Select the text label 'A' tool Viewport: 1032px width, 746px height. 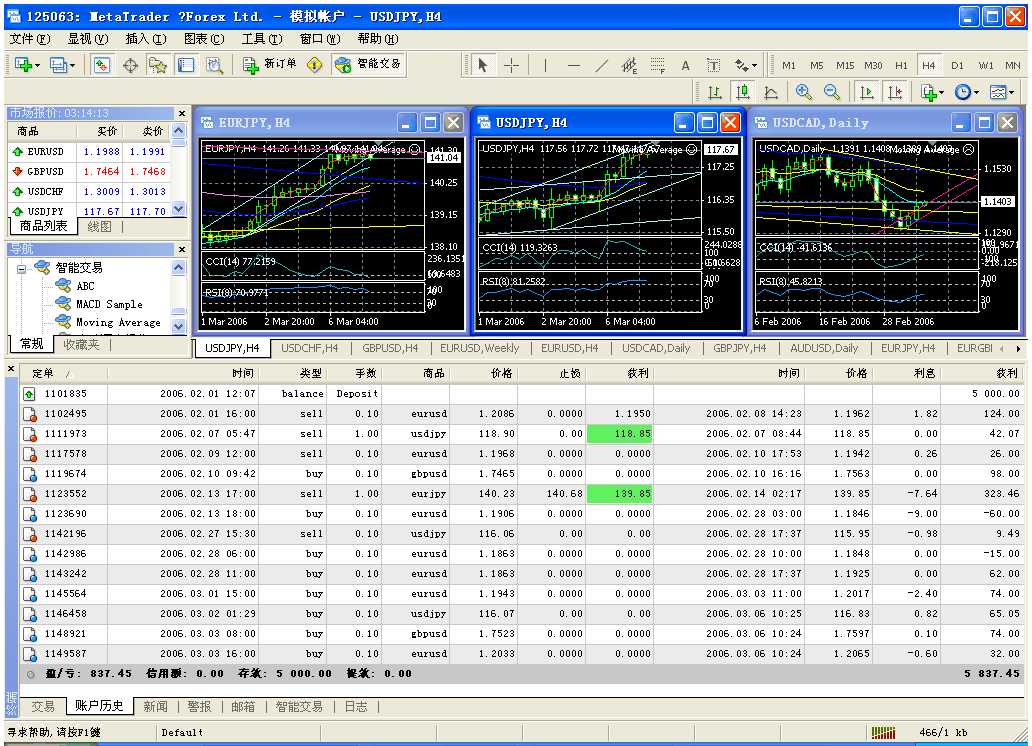[685, 65]
